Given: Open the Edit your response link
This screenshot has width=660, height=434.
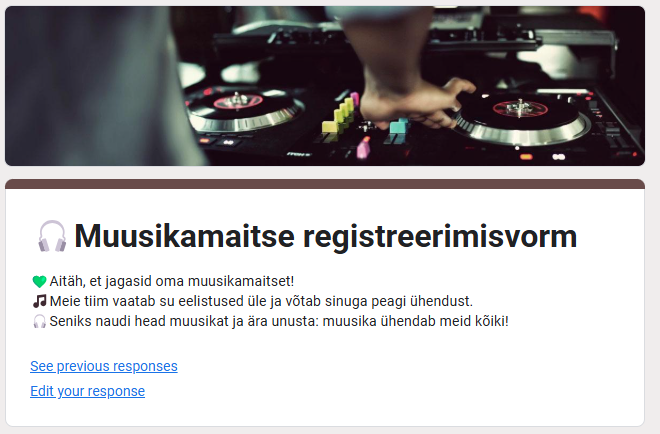Looking at the screenshot, I should point(88,391).
